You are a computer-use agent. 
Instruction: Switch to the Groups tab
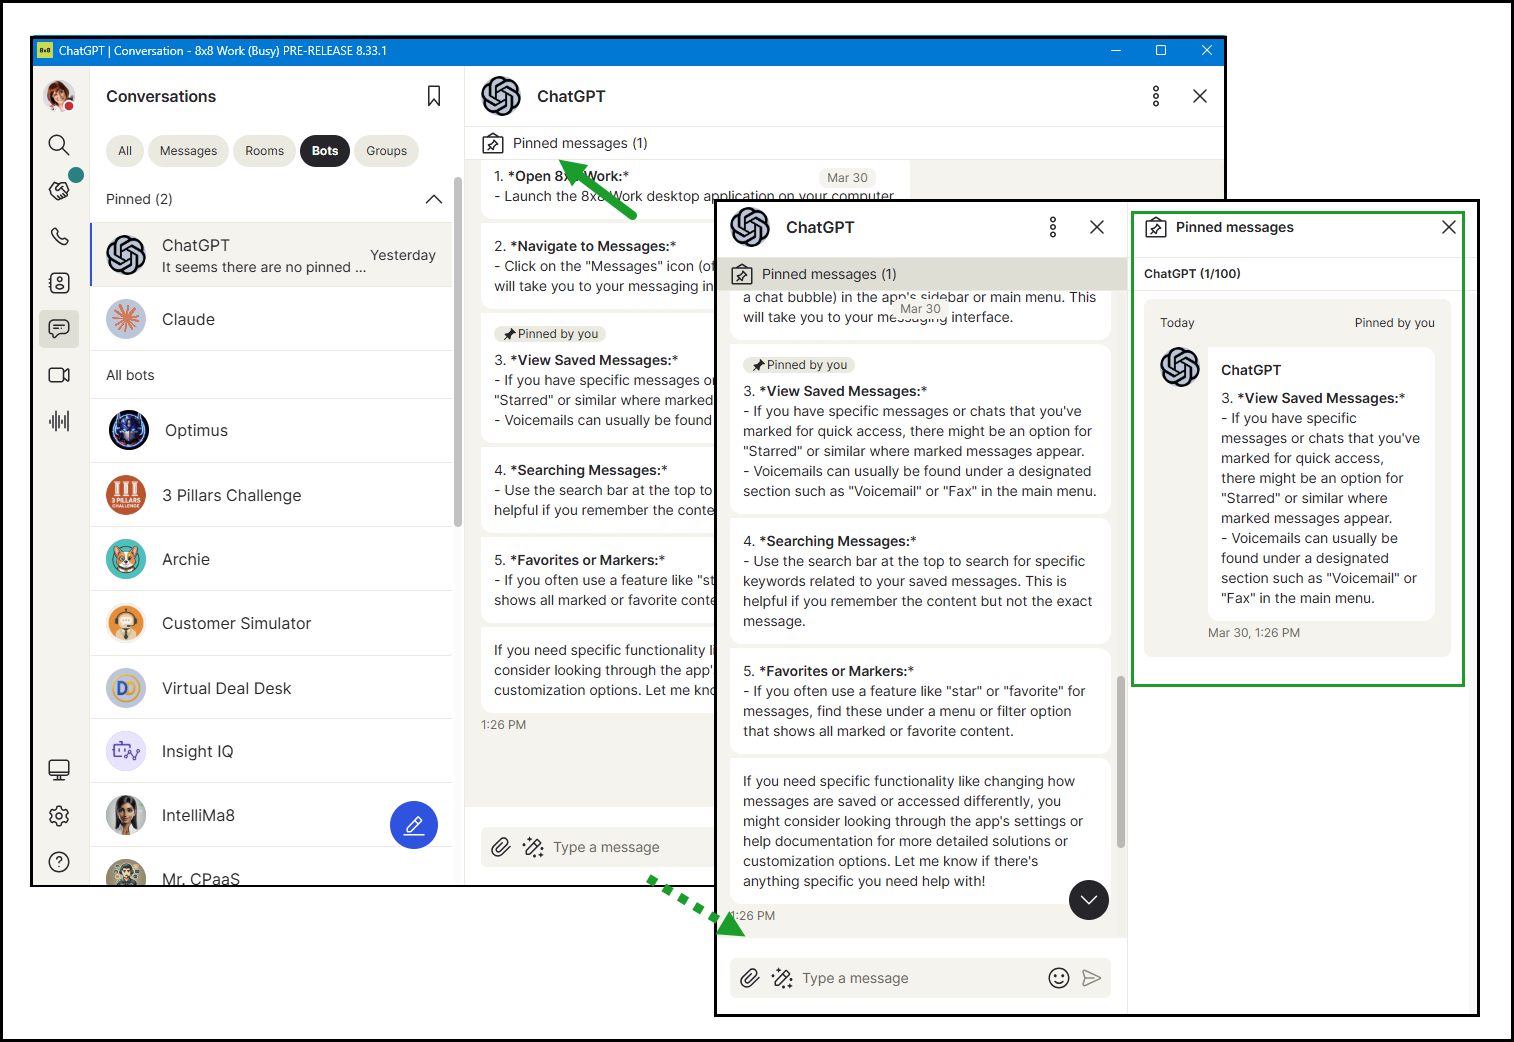(x=387, y=151)
